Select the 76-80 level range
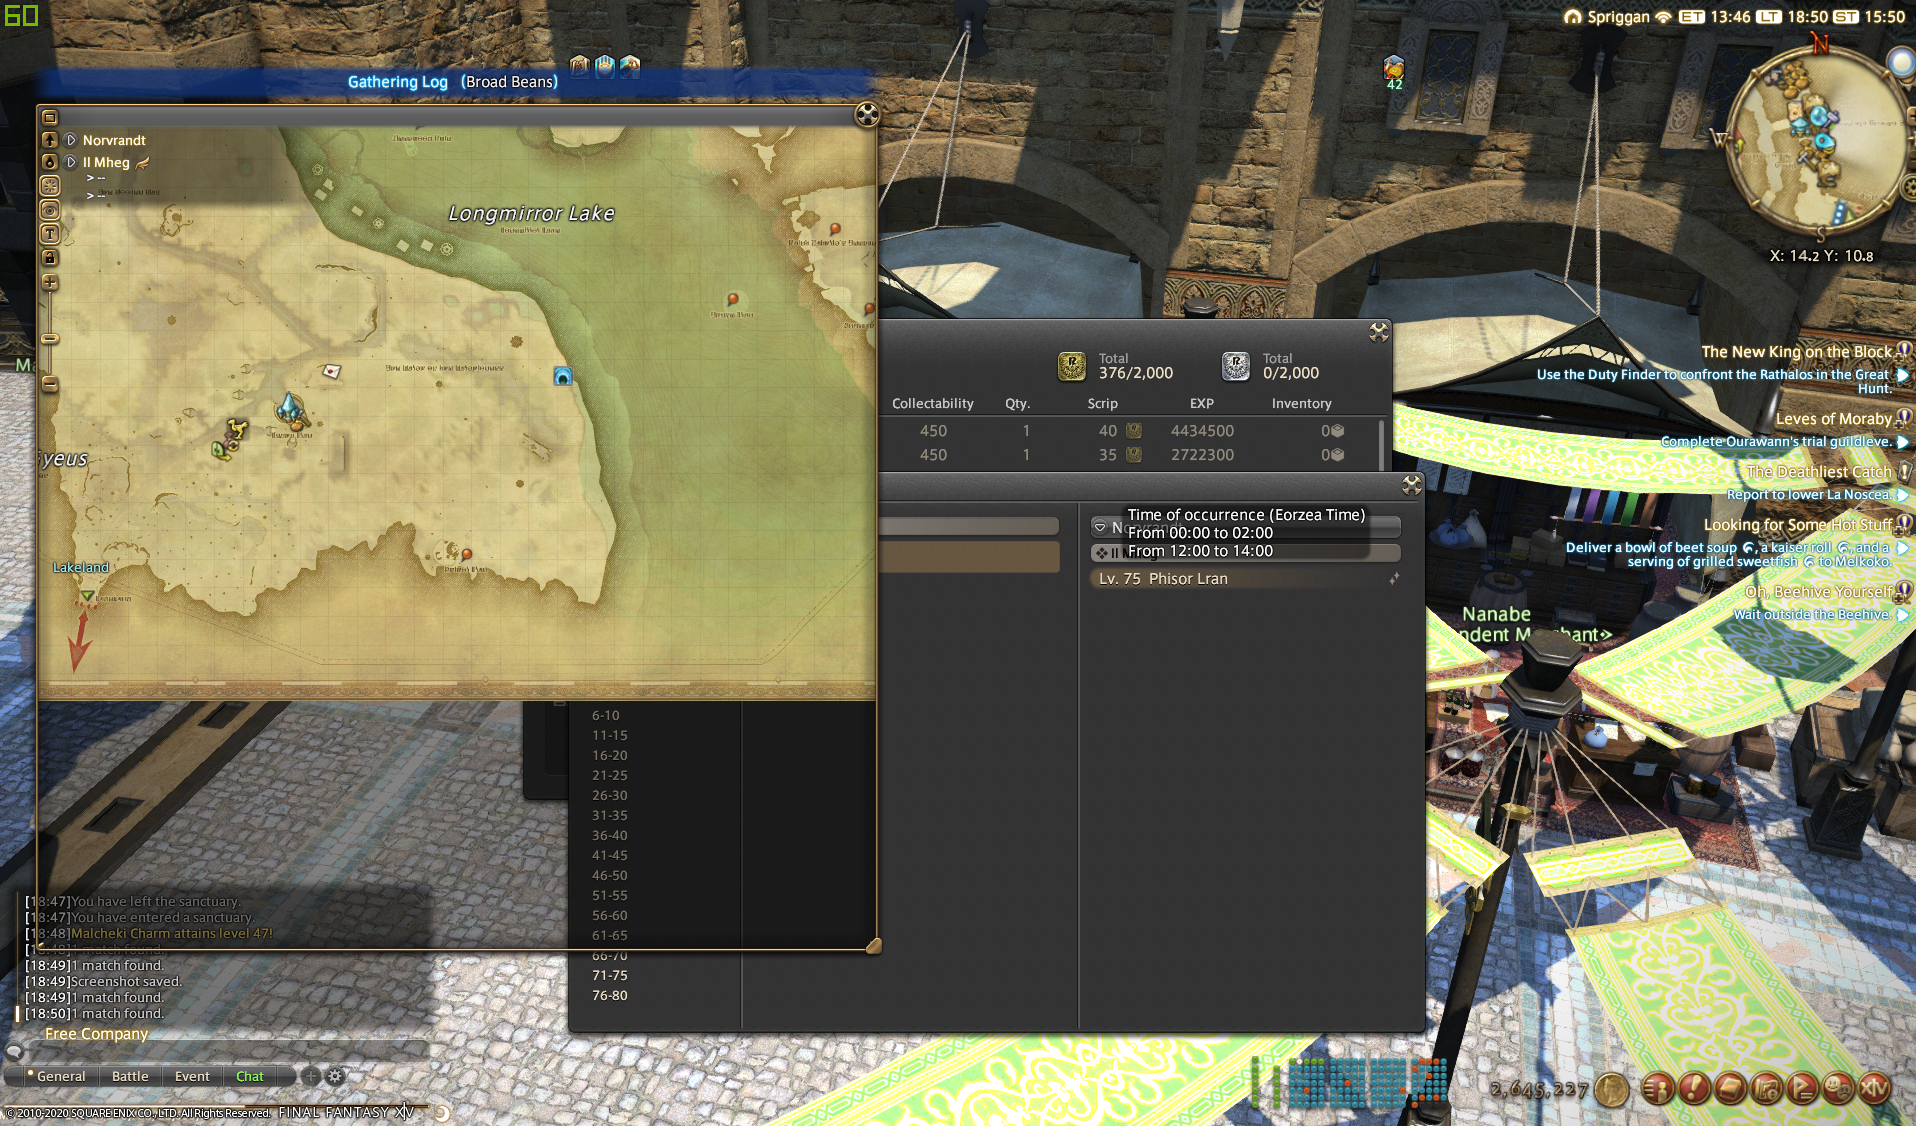The image size is (1916, 1126). tap(610, 995)
